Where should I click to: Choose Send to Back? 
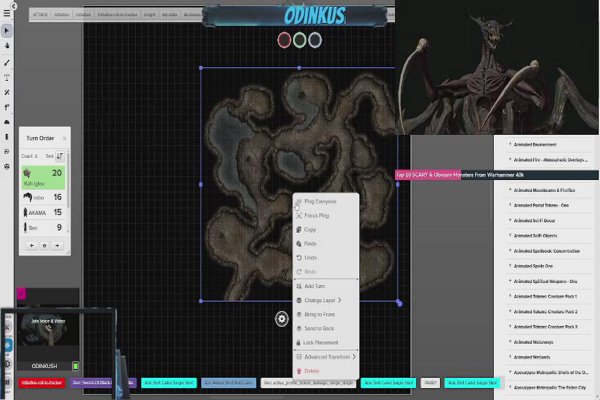(326, 328)
